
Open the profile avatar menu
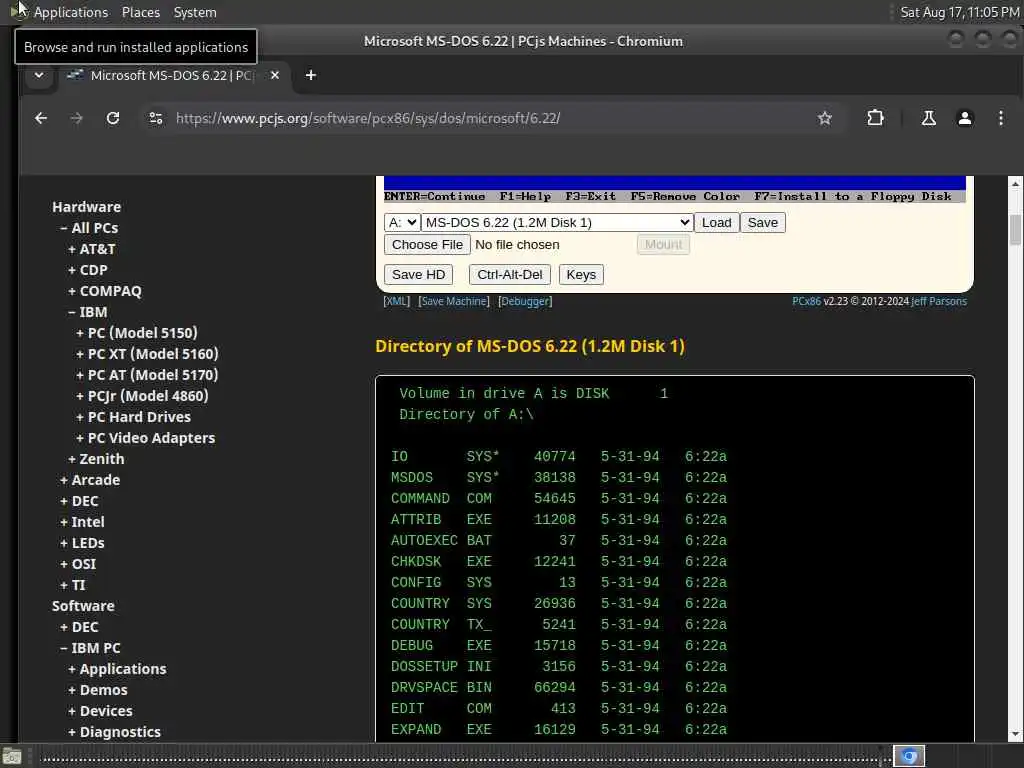coord(965,118)
